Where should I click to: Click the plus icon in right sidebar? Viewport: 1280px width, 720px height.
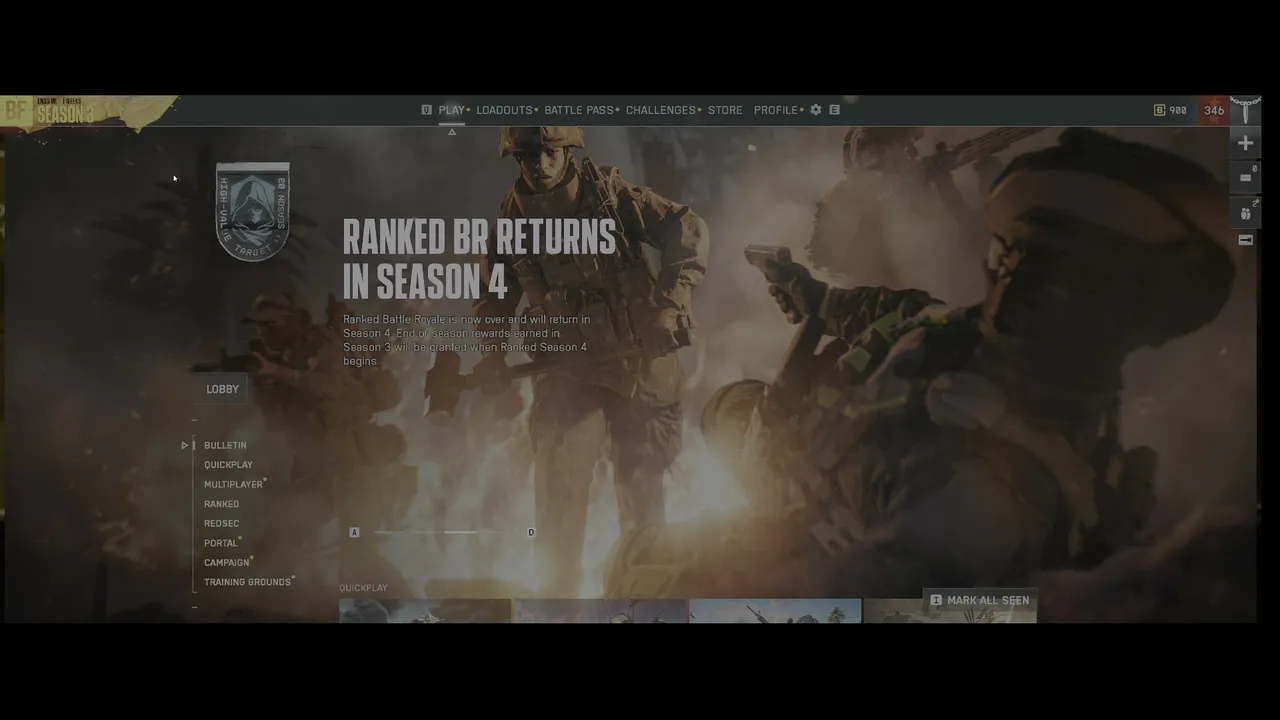[x=1245, y=143]
